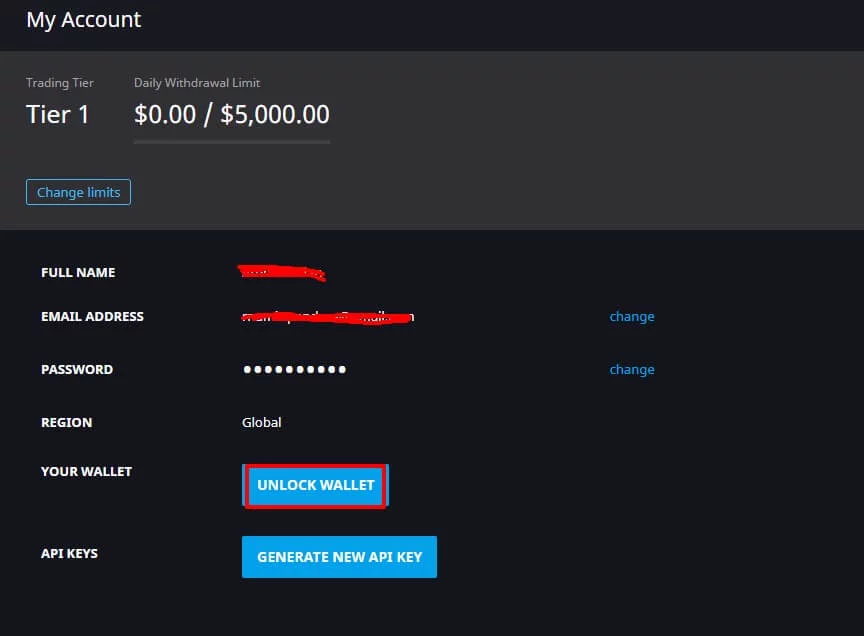Viewport: 864px width, 636px height.
Task: Click the redacted email address value
Action: (328, 317)
